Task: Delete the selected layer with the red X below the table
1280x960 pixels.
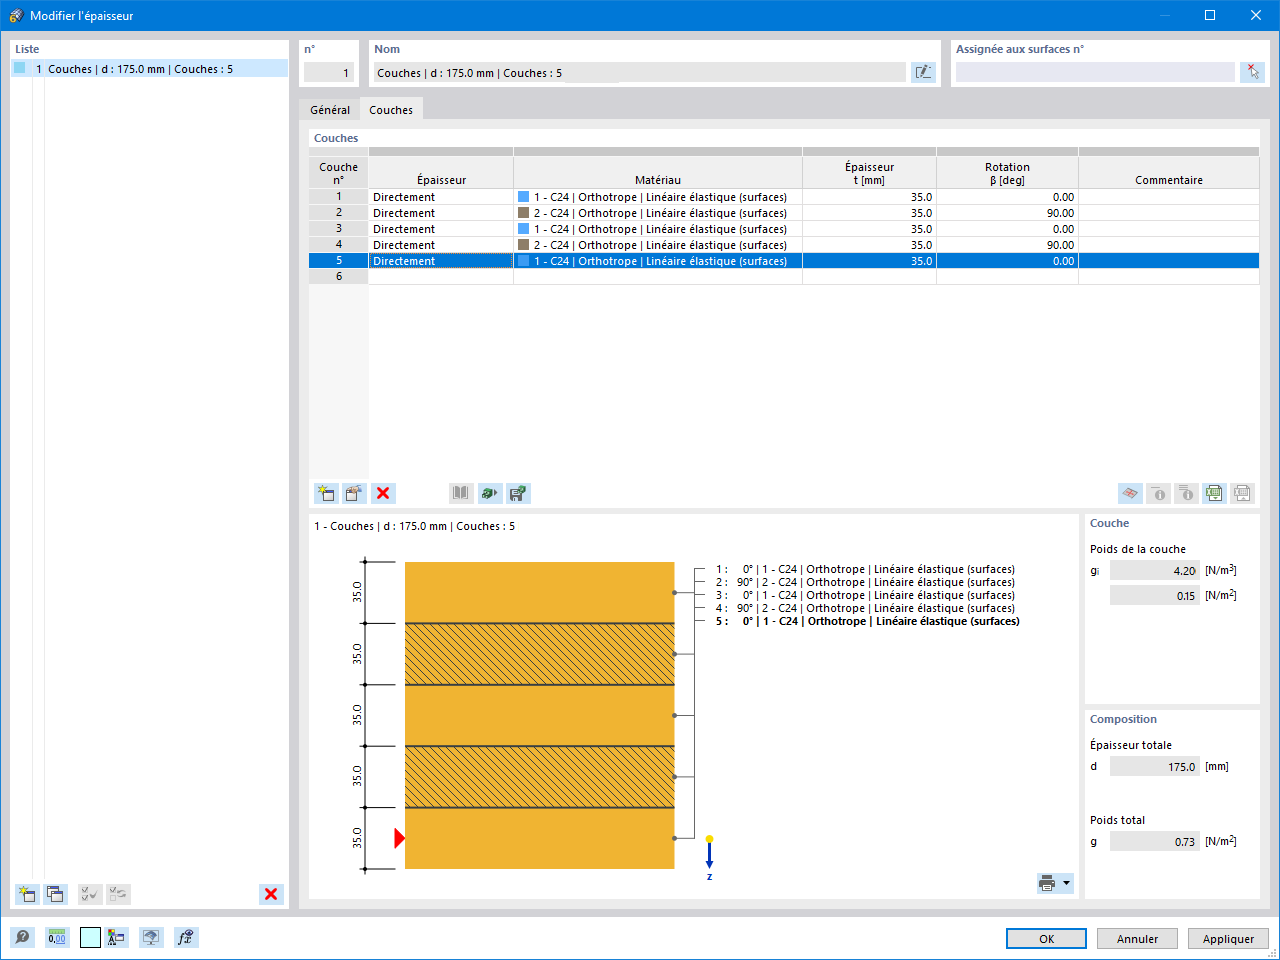Action: point(383,493)
